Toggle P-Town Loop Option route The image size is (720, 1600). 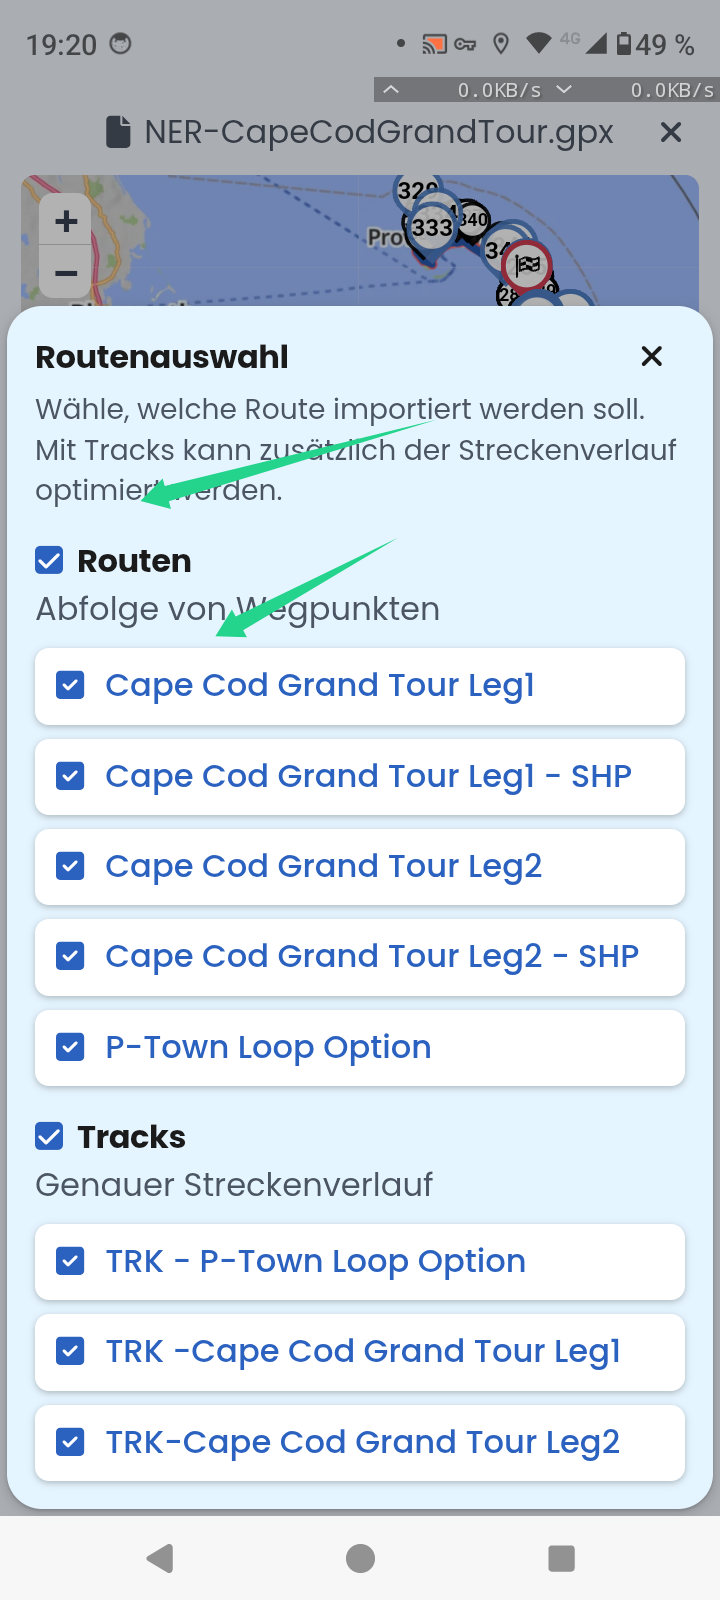(360, 1048)
